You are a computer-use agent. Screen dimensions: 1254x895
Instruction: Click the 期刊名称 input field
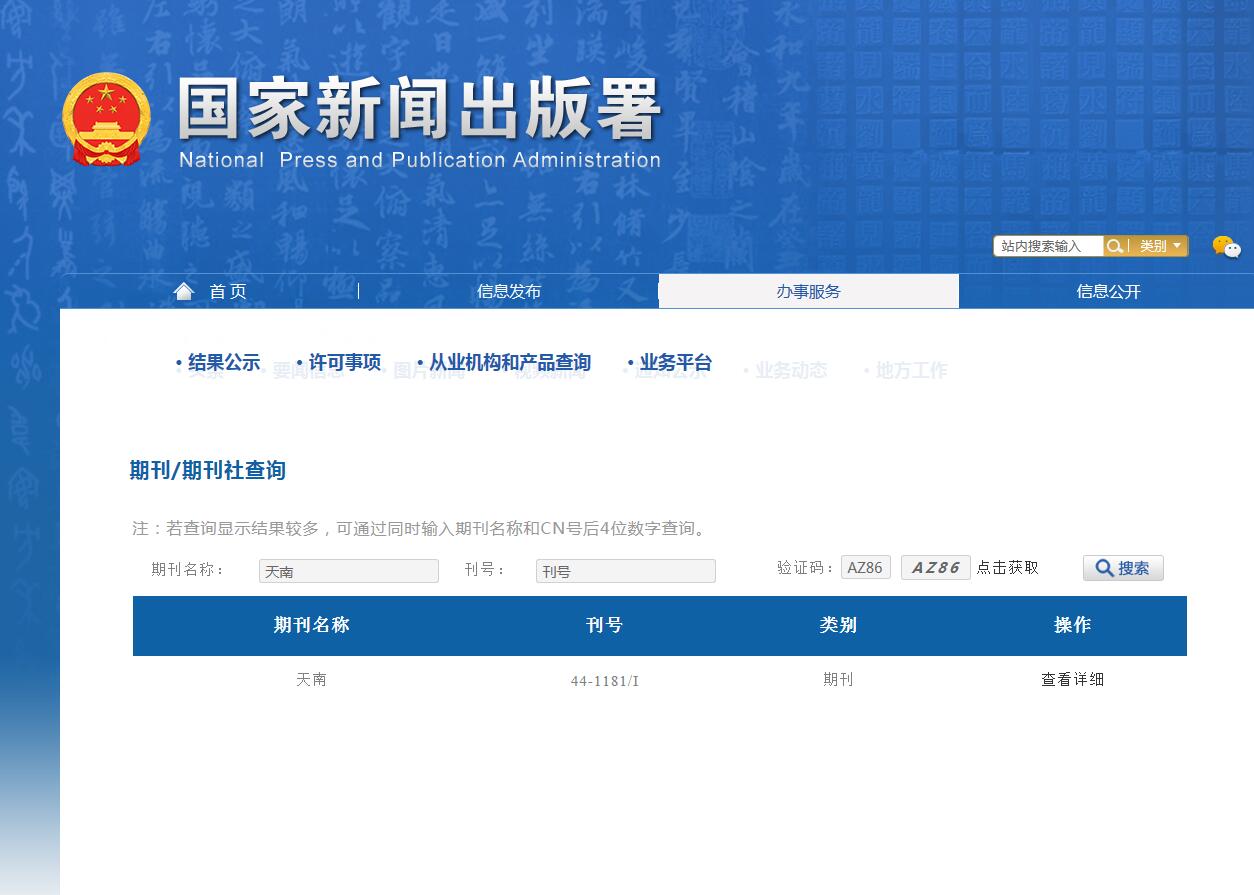point(348,570)
